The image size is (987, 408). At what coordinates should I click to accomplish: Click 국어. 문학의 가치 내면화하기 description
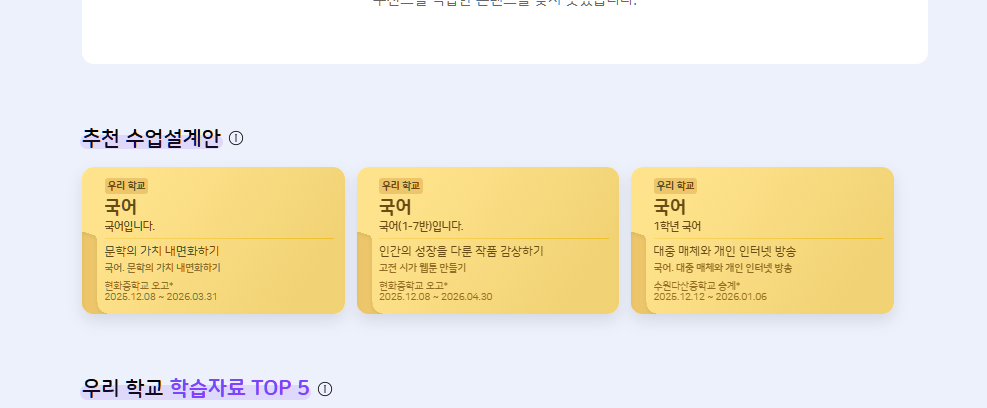162,268
